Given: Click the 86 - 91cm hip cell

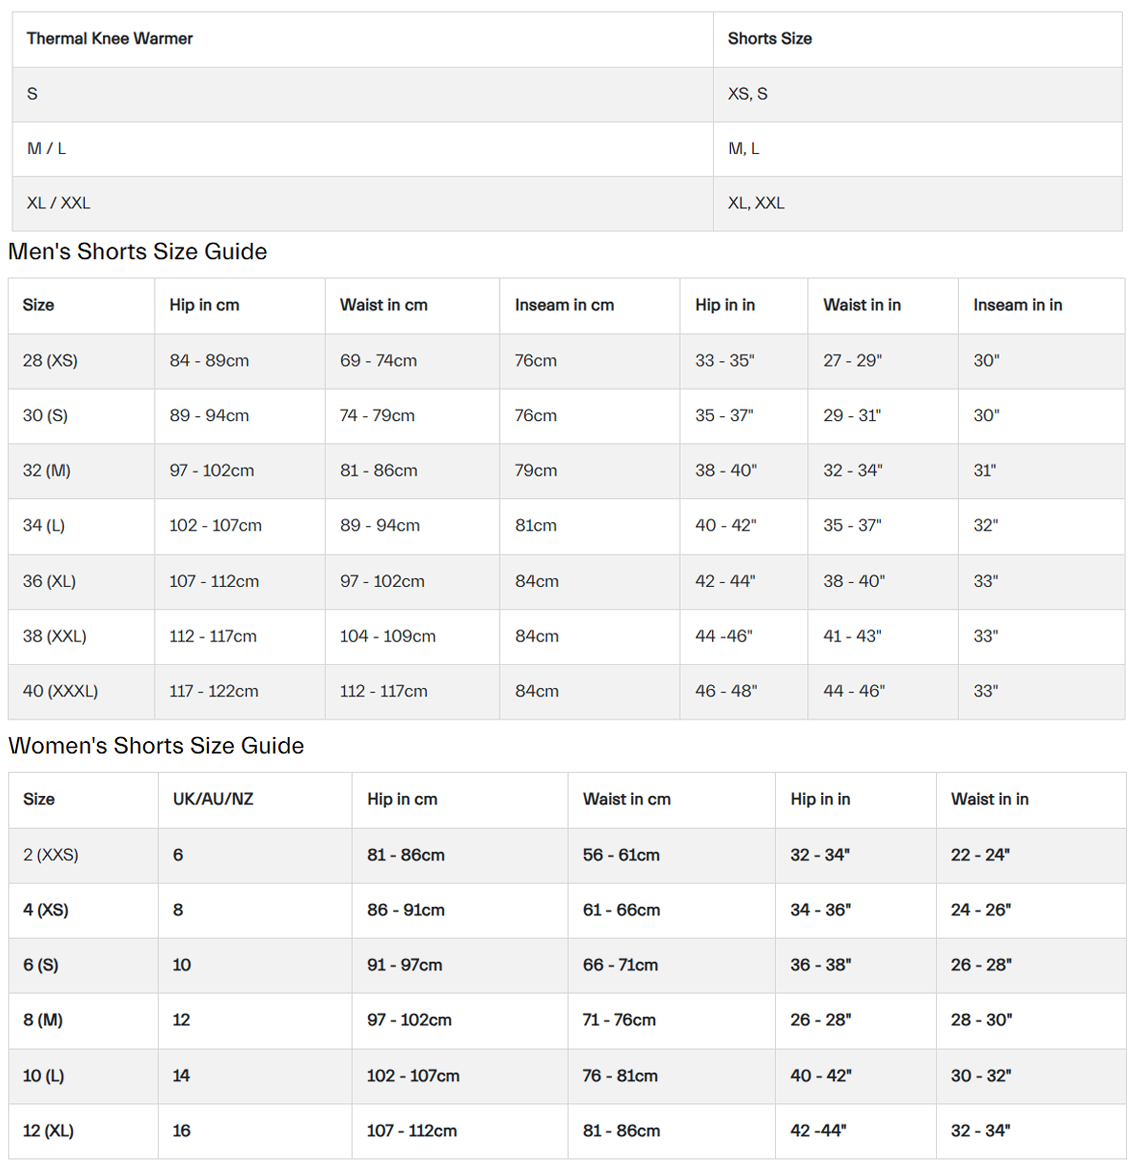Looking at the screenshot, I should pyautogui.click(x=406, y=910).
